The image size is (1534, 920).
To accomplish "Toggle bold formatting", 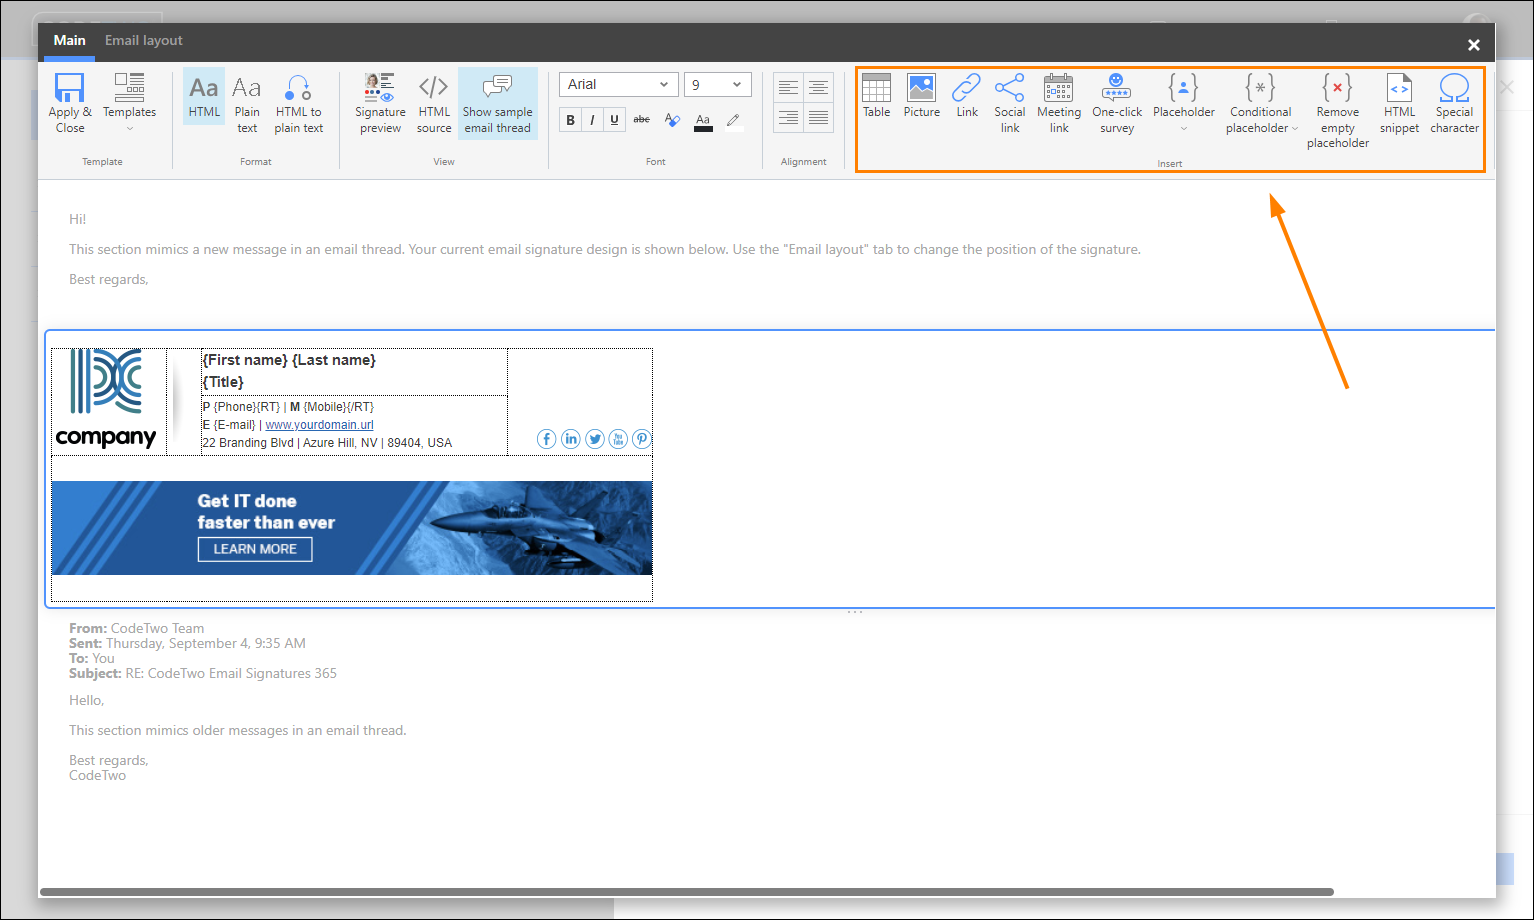I will tap(571, 120).
